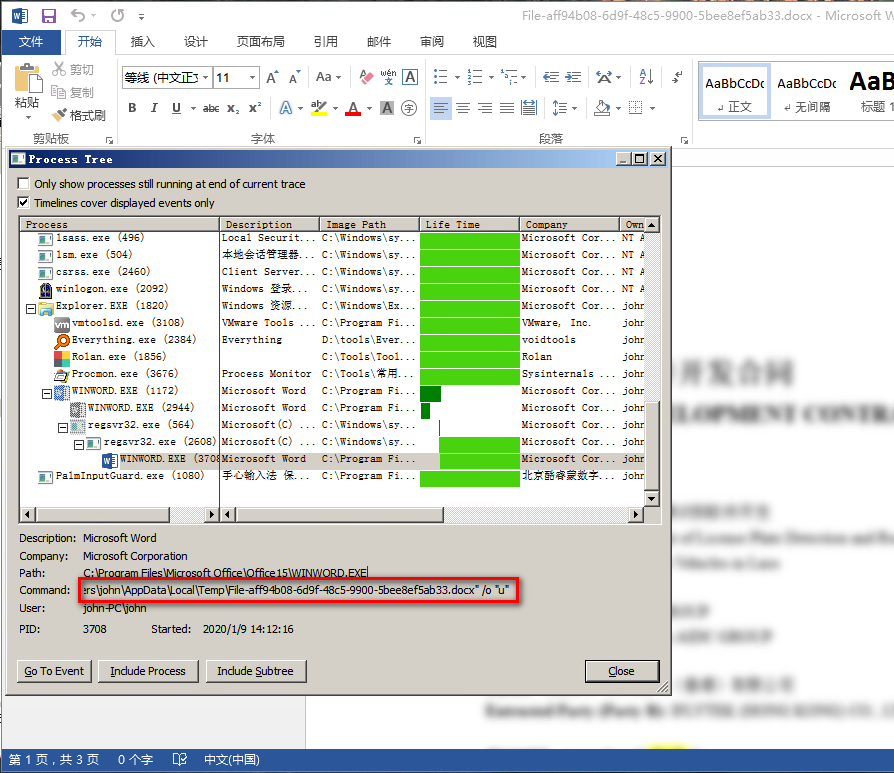The image size is (894, 773).
Task: Switch to the 页面布局 (Page Layout) tab
Action: (261, 42)
